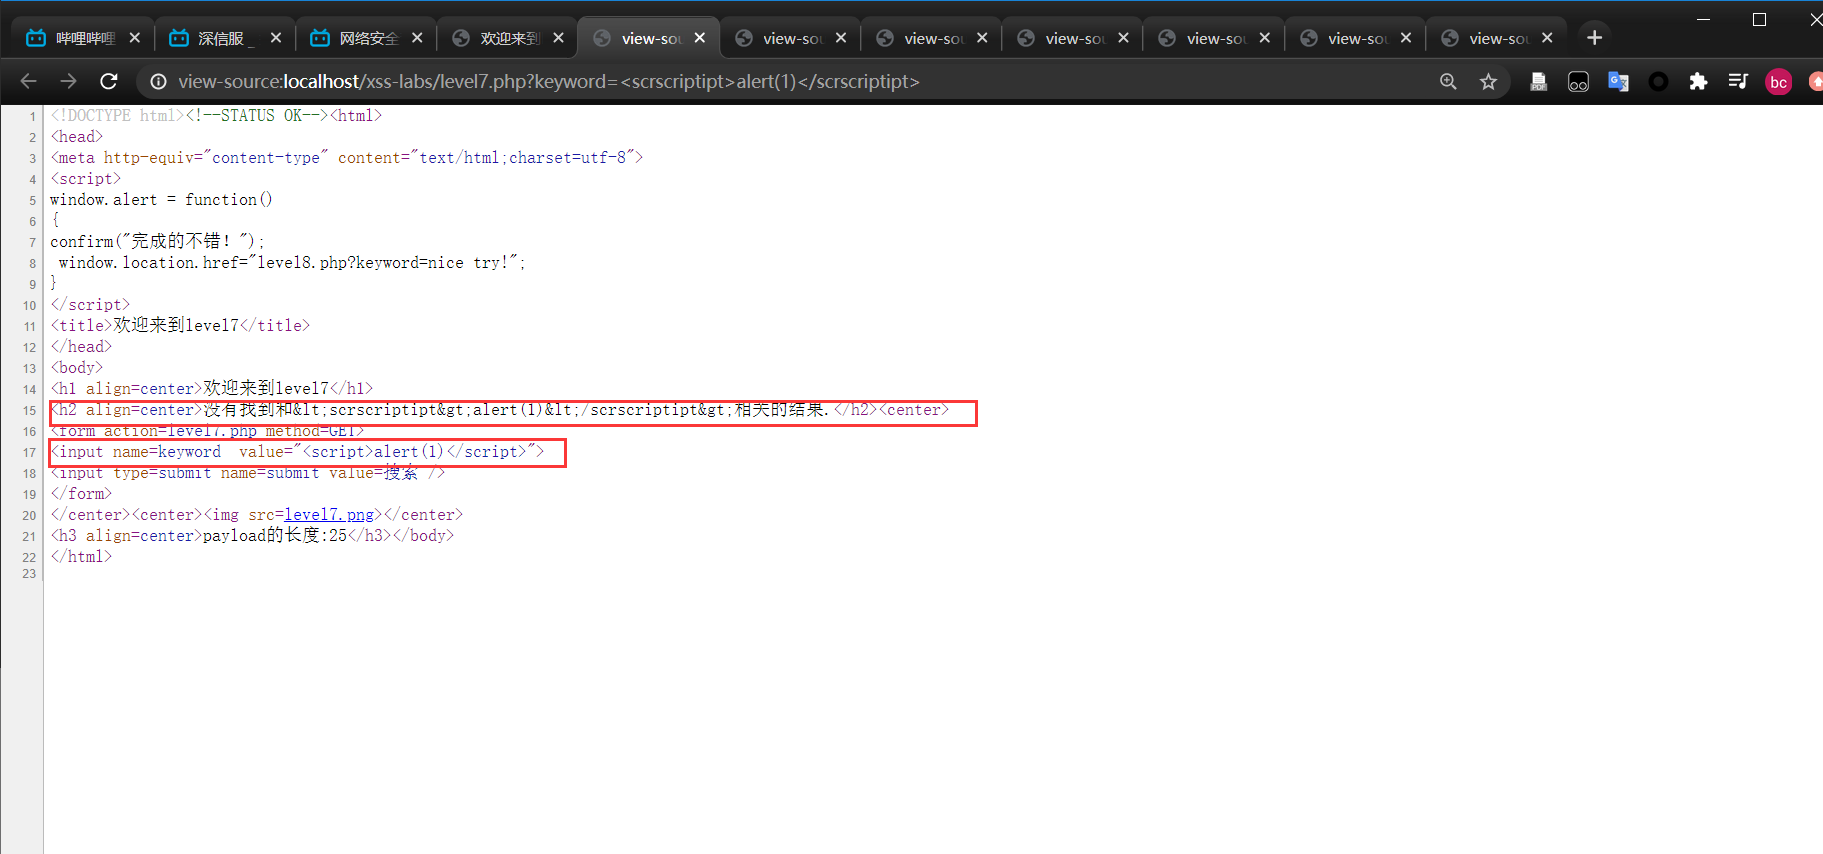Close the 深信服 tab
This screenshot has width=1823, height=854.
(x=276, y=38)
